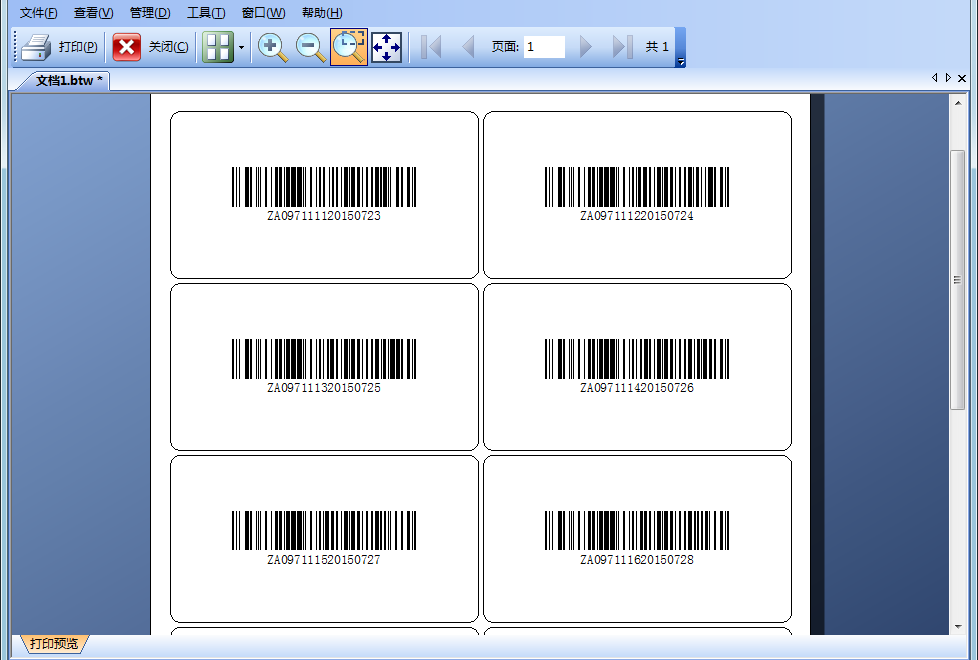Screen dimensions: 978x660
Task: Select the 文档1.btw document tab
Action: pos(67,80)
